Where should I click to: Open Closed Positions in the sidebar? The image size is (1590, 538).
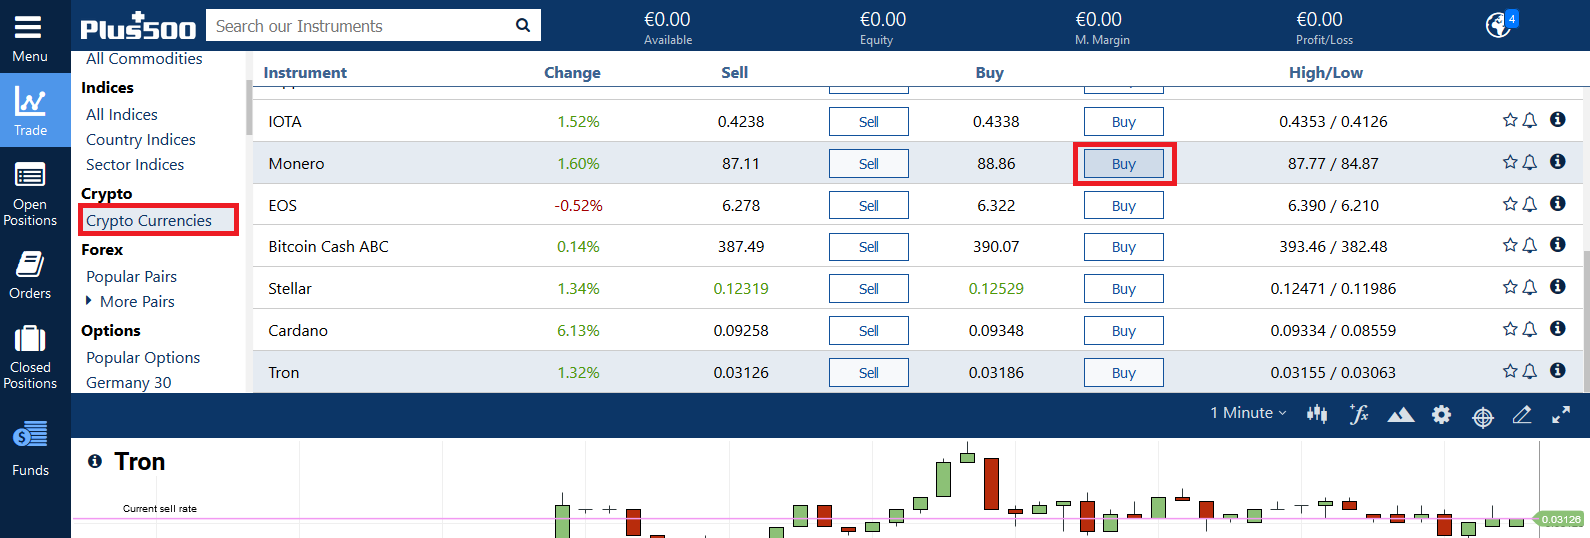(x=30, y=357)
